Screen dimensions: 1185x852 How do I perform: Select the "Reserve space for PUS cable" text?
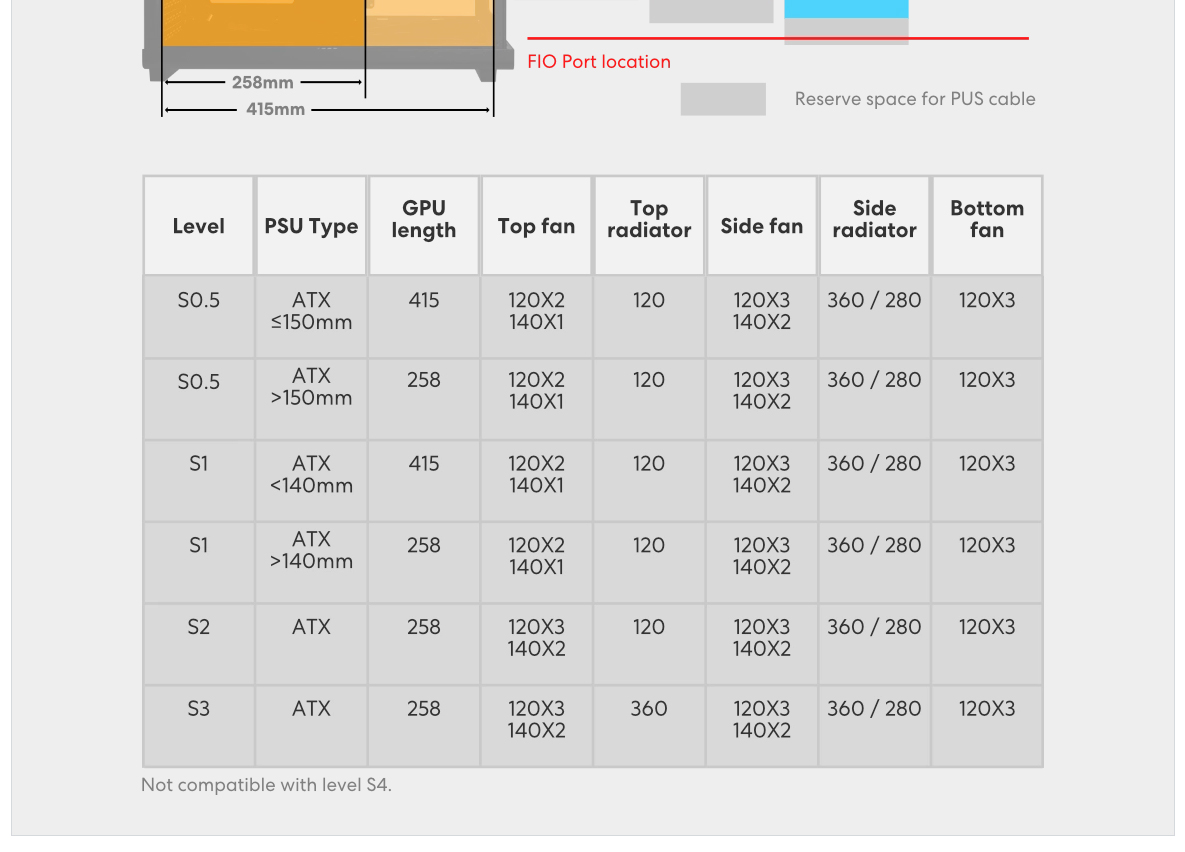pyautogui.click(x=914, y=99)
